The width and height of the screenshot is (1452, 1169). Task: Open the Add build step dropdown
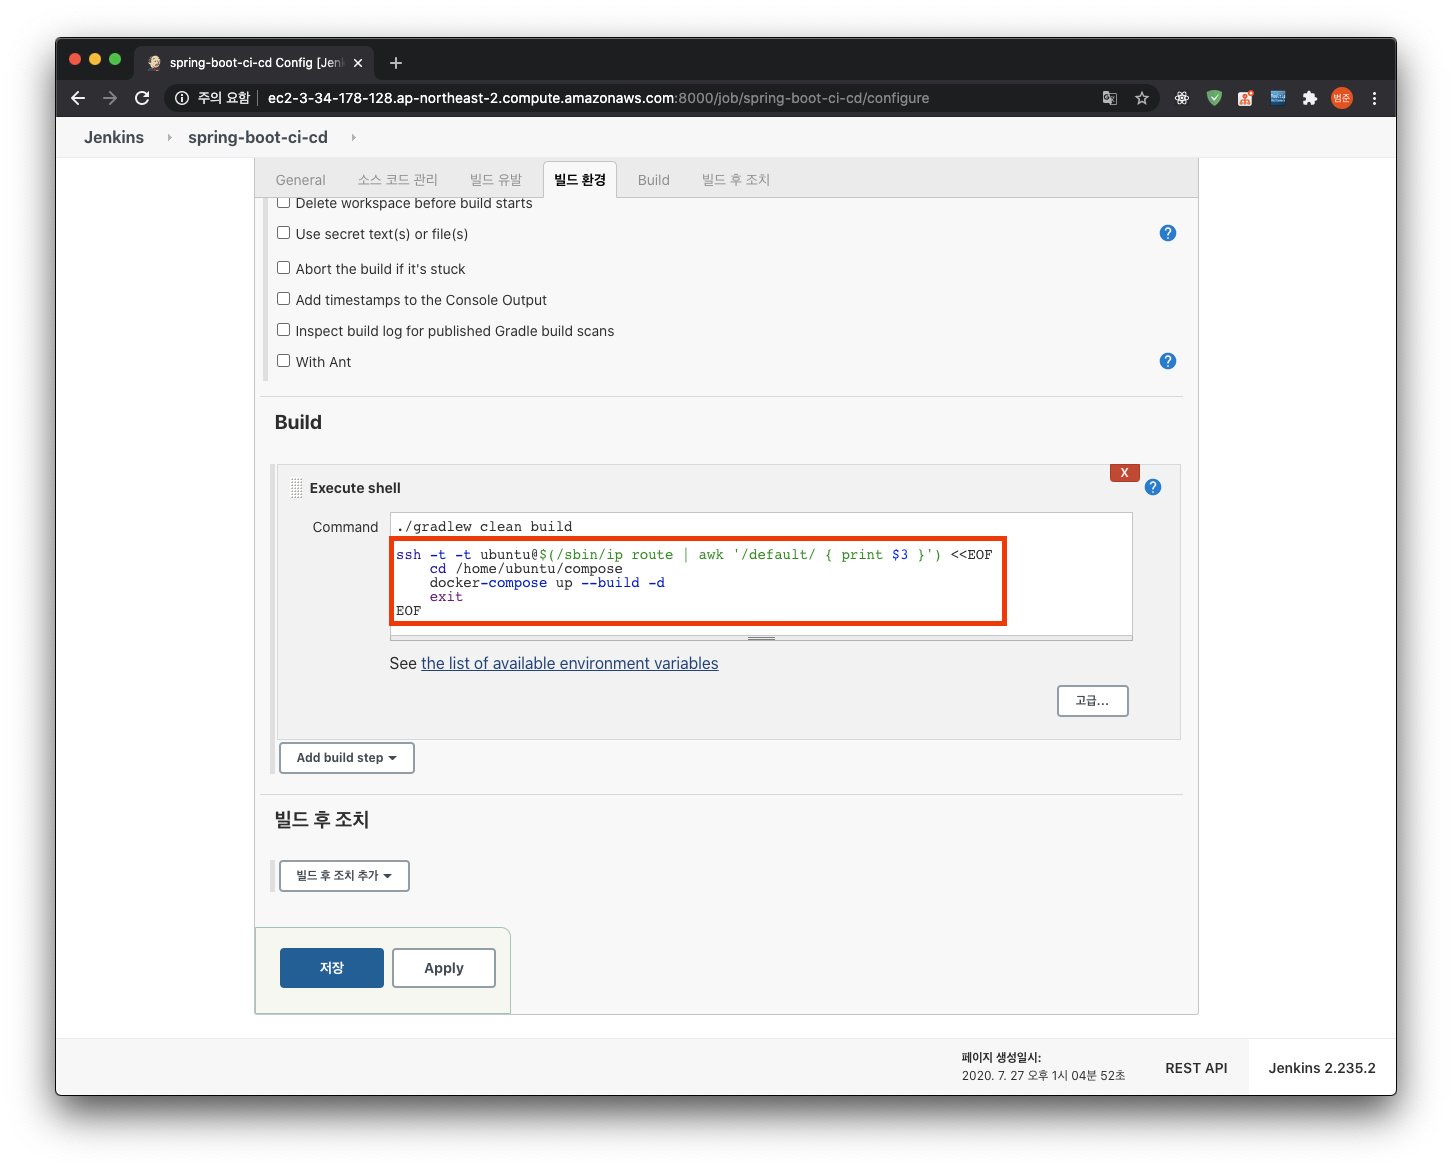click(346, 758)
